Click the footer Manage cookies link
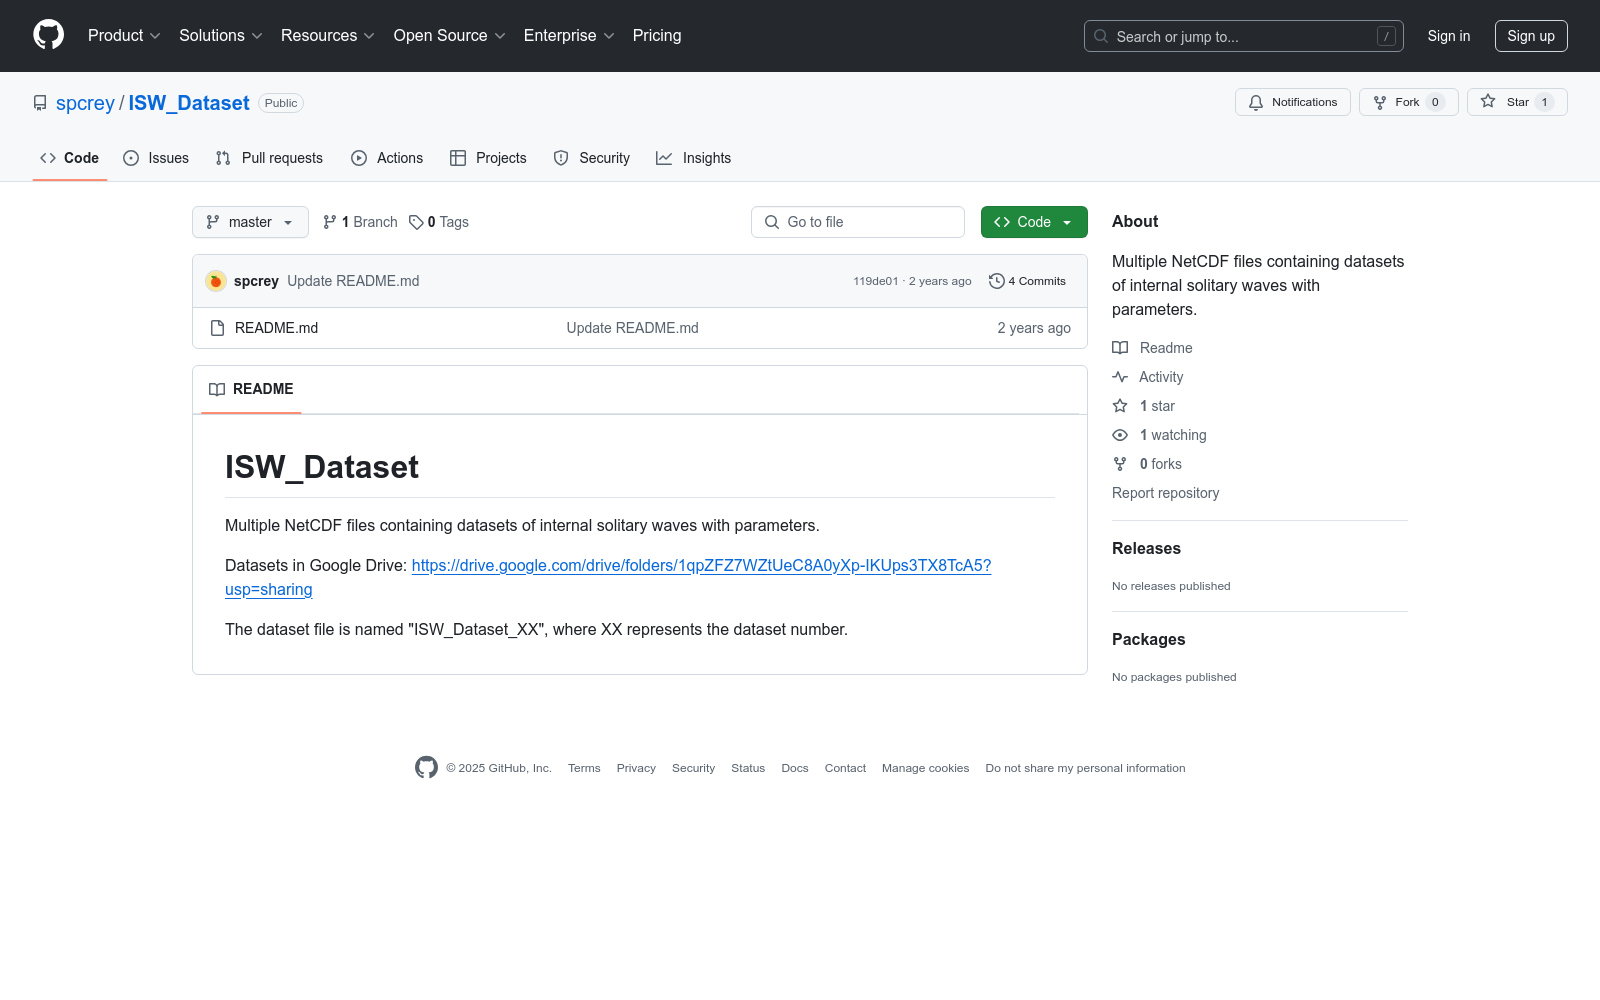Viewport: 1600px width, 1000px height. click(925, 768)
